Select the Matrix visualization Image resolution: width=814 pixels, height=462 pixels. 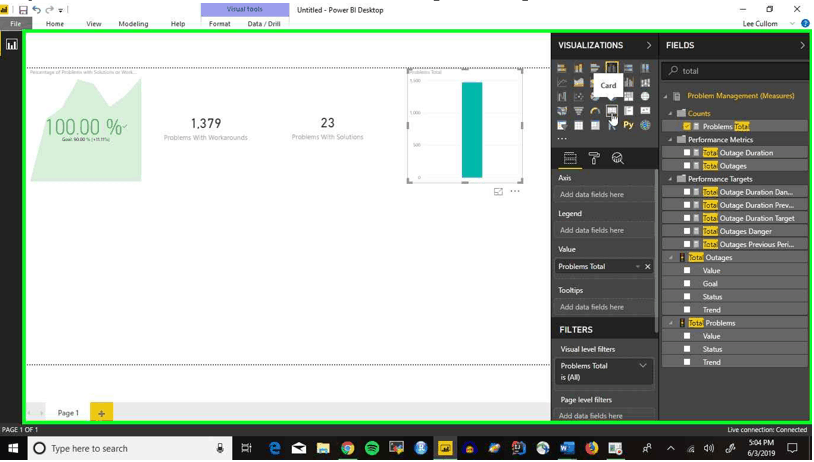tap(595, 125)
